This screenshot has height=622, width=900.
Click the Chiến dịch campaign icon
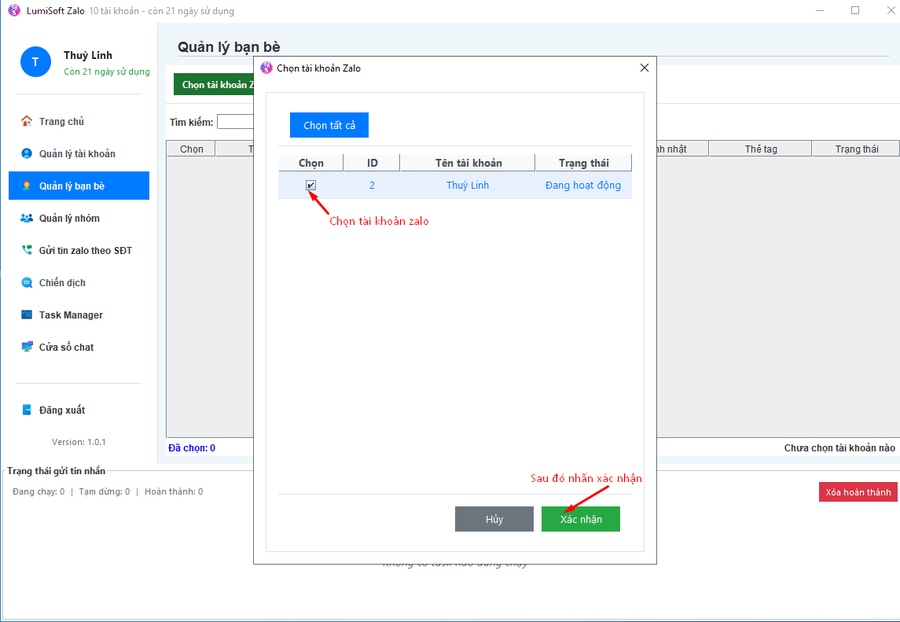[27, 283]
